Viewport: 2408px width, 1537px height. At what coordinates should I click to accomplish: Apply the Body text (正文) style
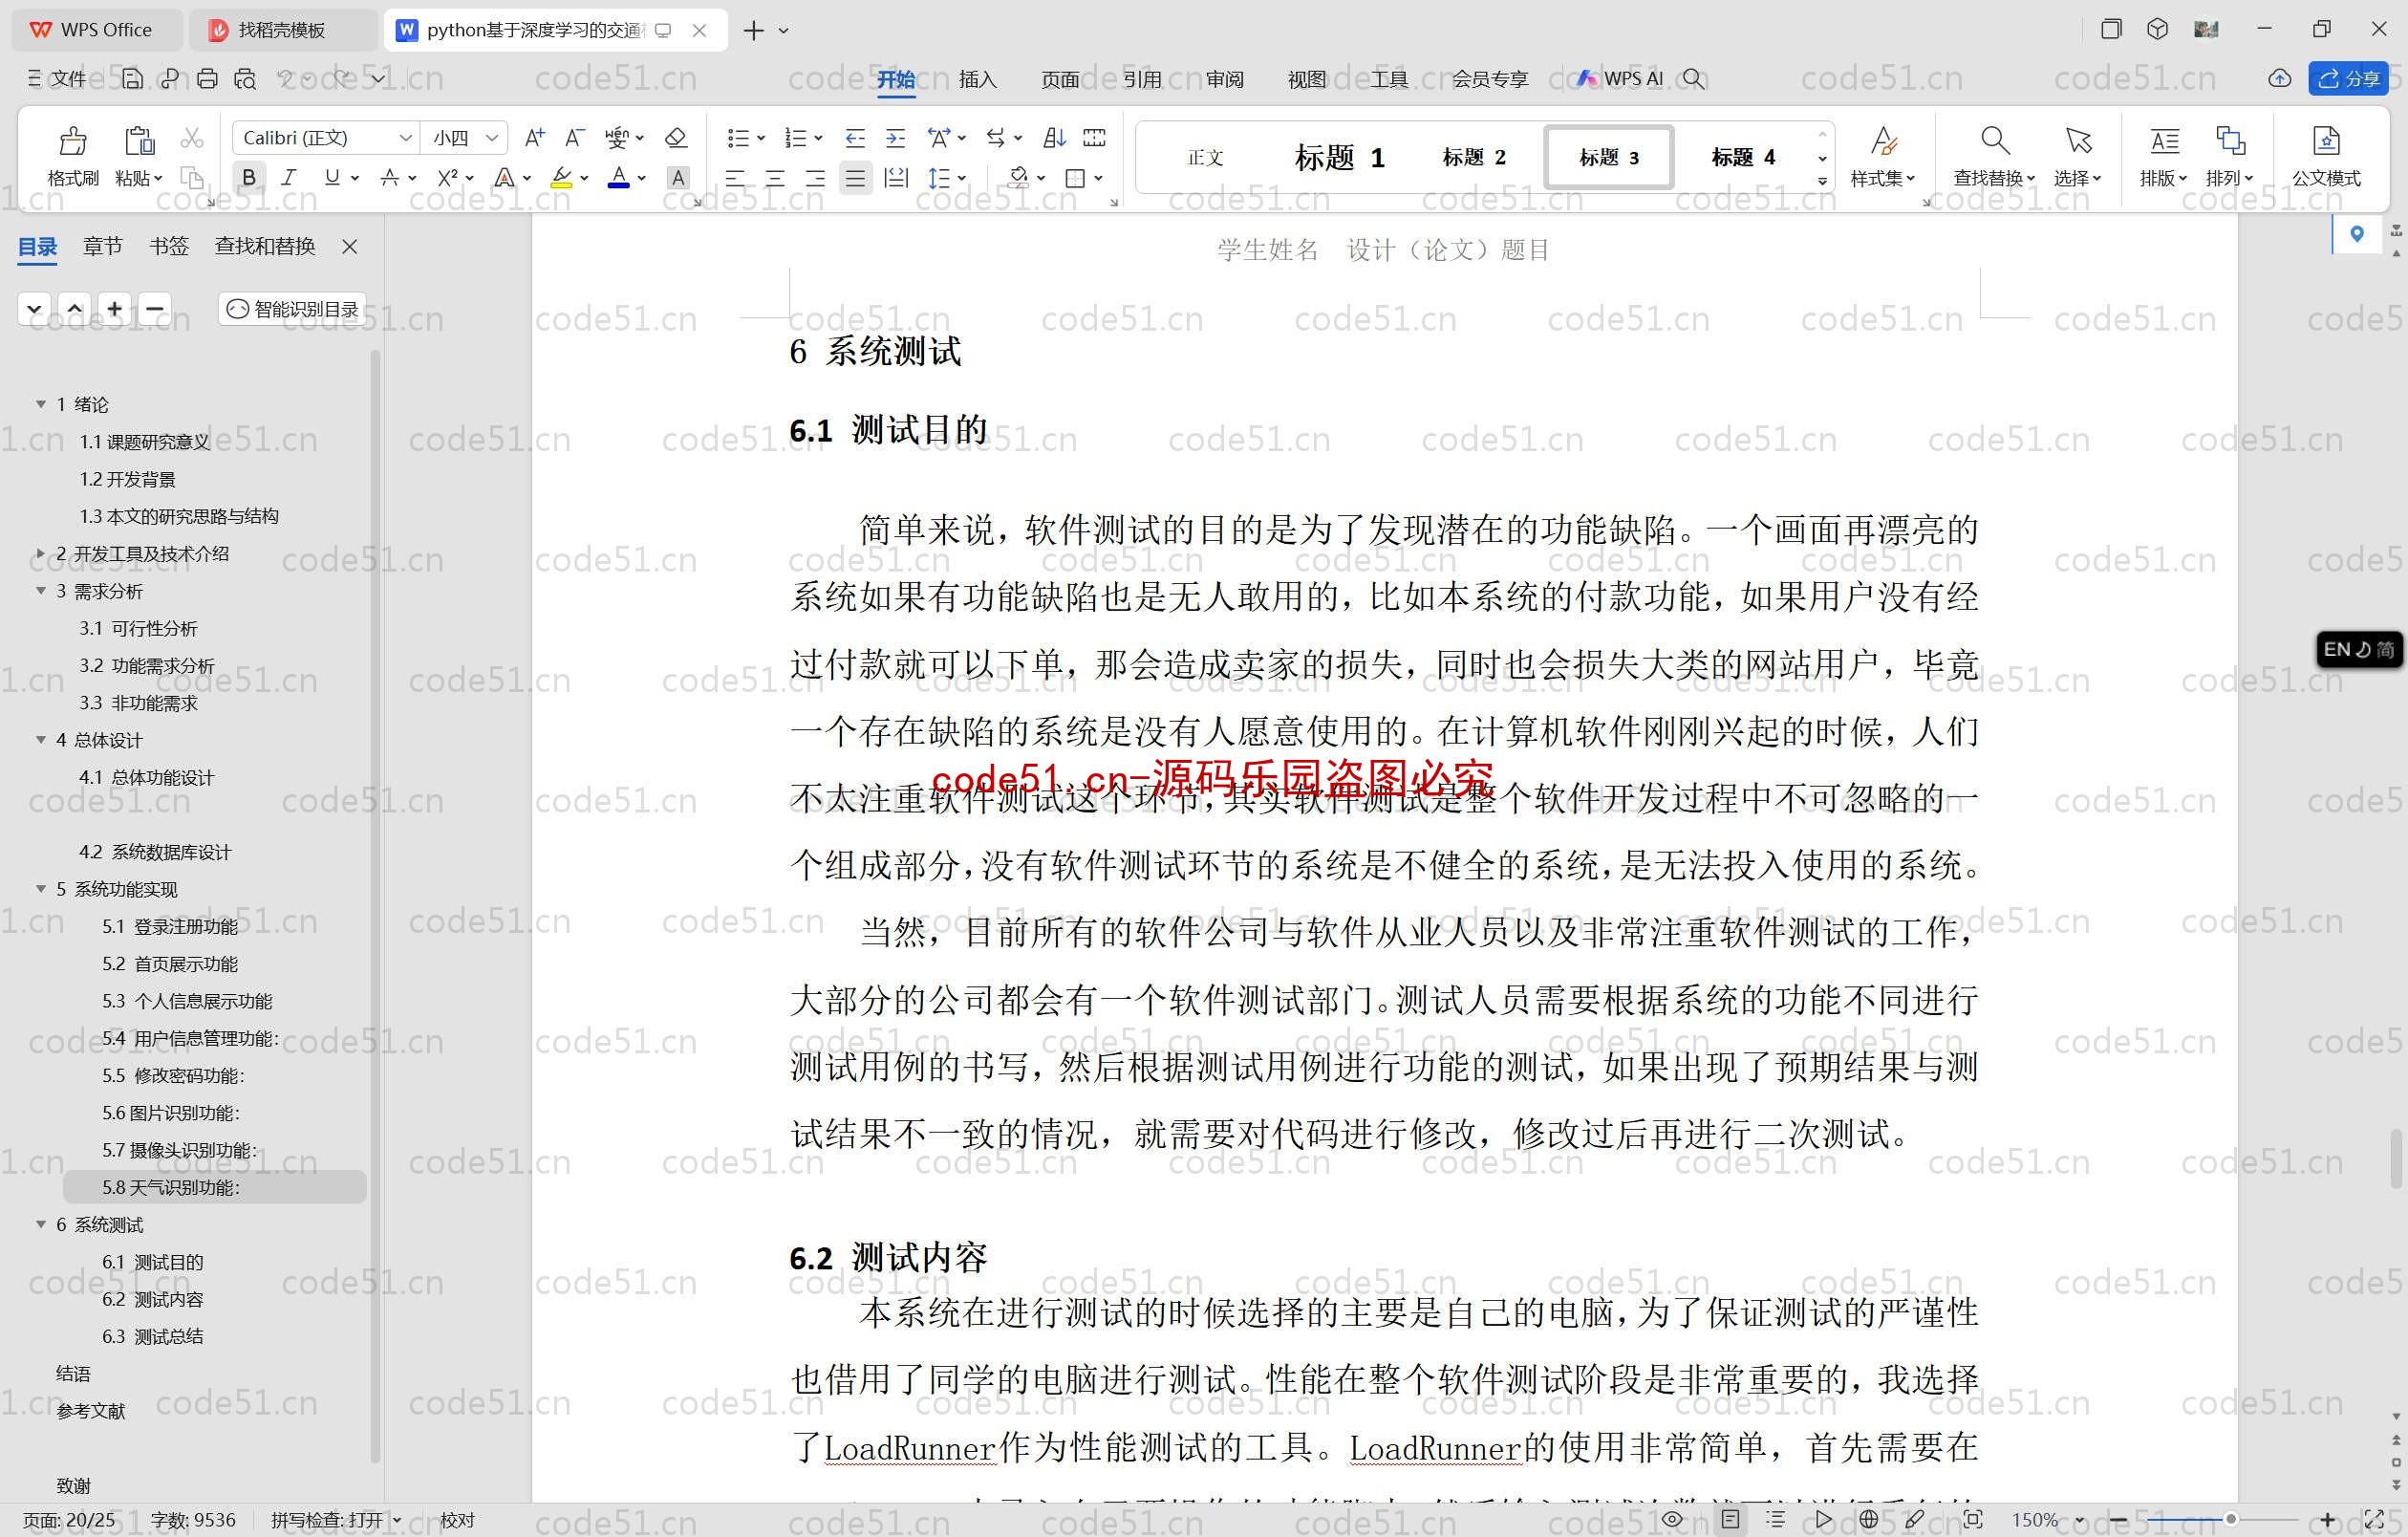pyautogui.click(x=1205, y=157)
